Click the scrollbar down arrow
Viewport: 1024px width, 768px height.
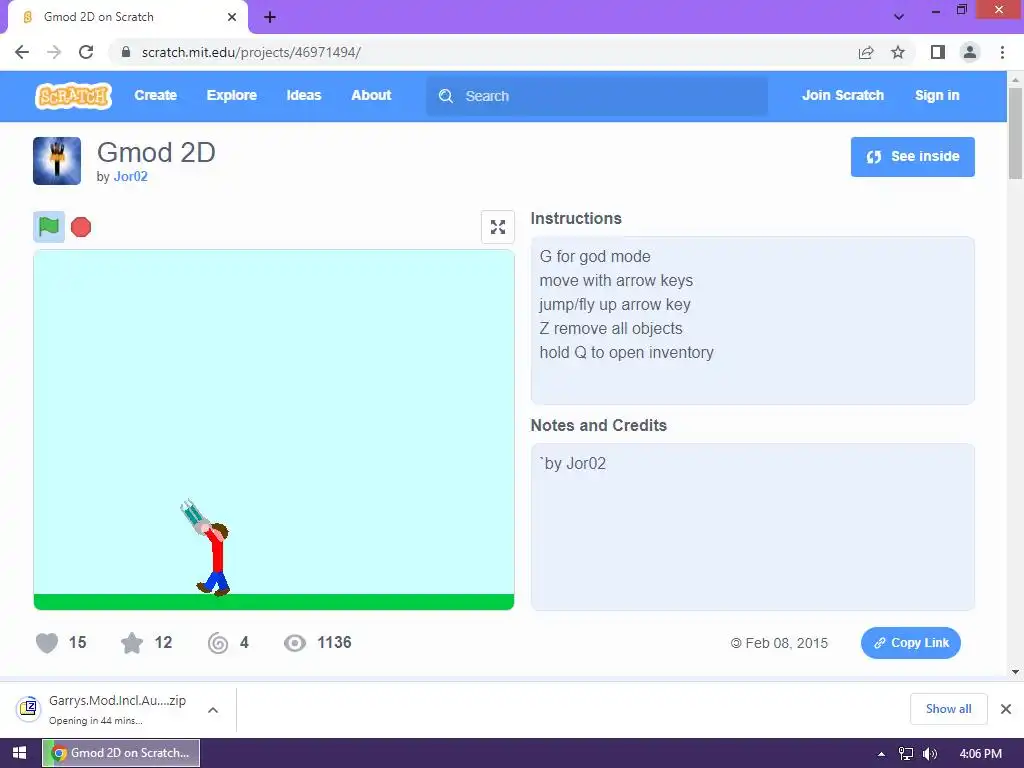coord(1015,671)
